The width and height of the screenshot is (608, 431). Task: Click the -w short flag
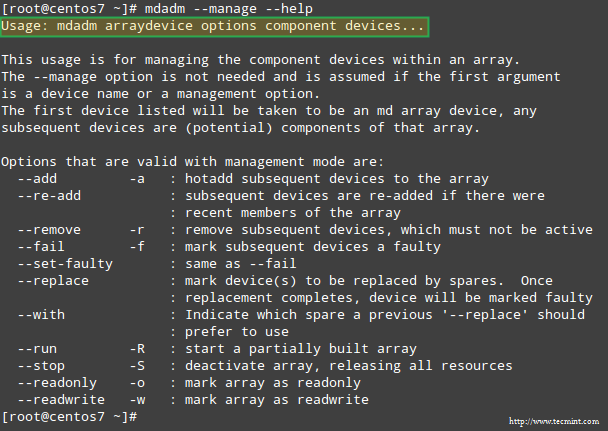pyautogui.click(x=136, y=400)
